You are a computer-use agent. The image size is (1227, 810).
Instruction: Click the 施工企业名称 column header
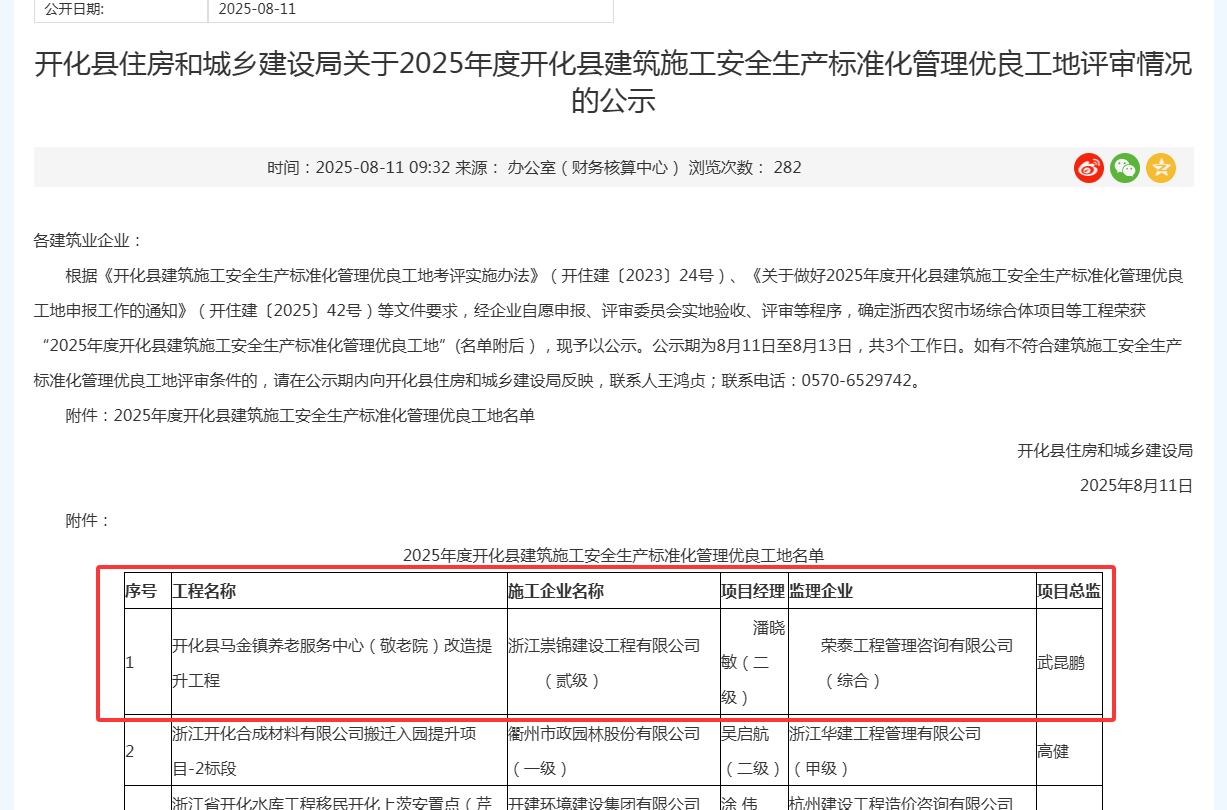pyautogui.click(x=556, y=591)
